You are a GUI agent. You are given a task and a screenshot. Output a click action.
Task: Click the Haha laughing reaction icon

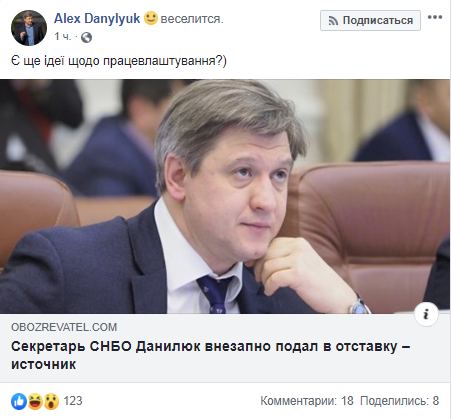pos(35,401)
